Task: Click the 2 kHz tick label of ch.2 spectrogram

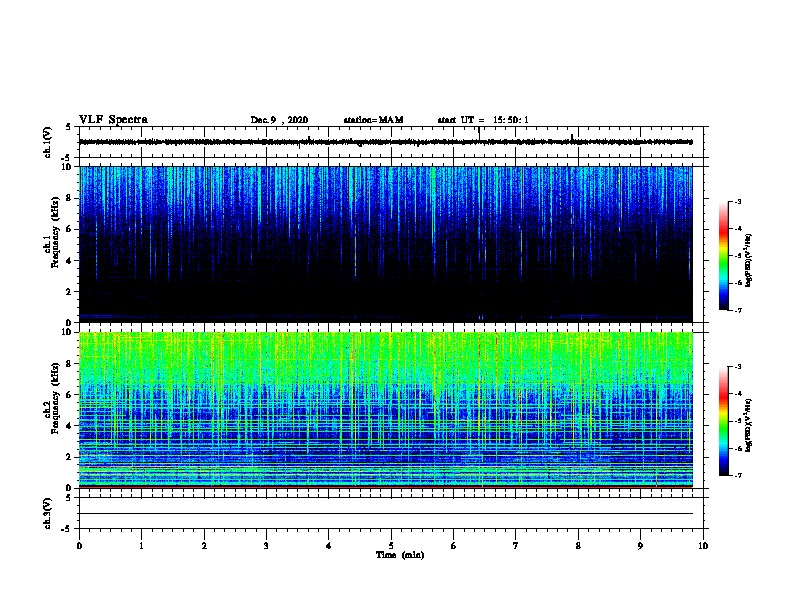Action: pos(70,457)
